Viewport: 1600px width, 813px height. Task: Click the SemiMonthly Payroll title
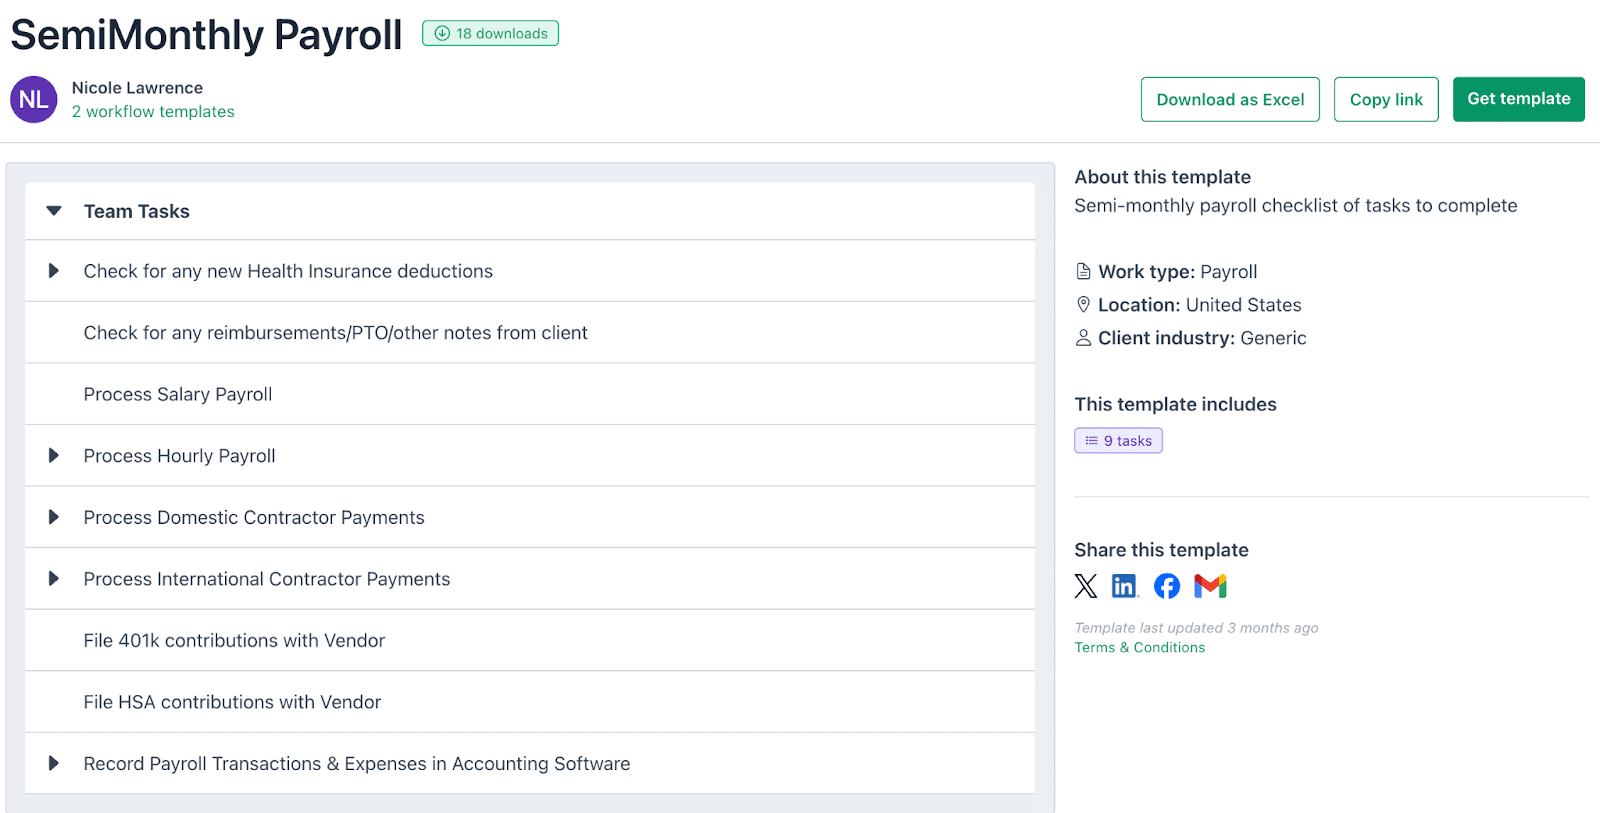[x=206, y=35]
